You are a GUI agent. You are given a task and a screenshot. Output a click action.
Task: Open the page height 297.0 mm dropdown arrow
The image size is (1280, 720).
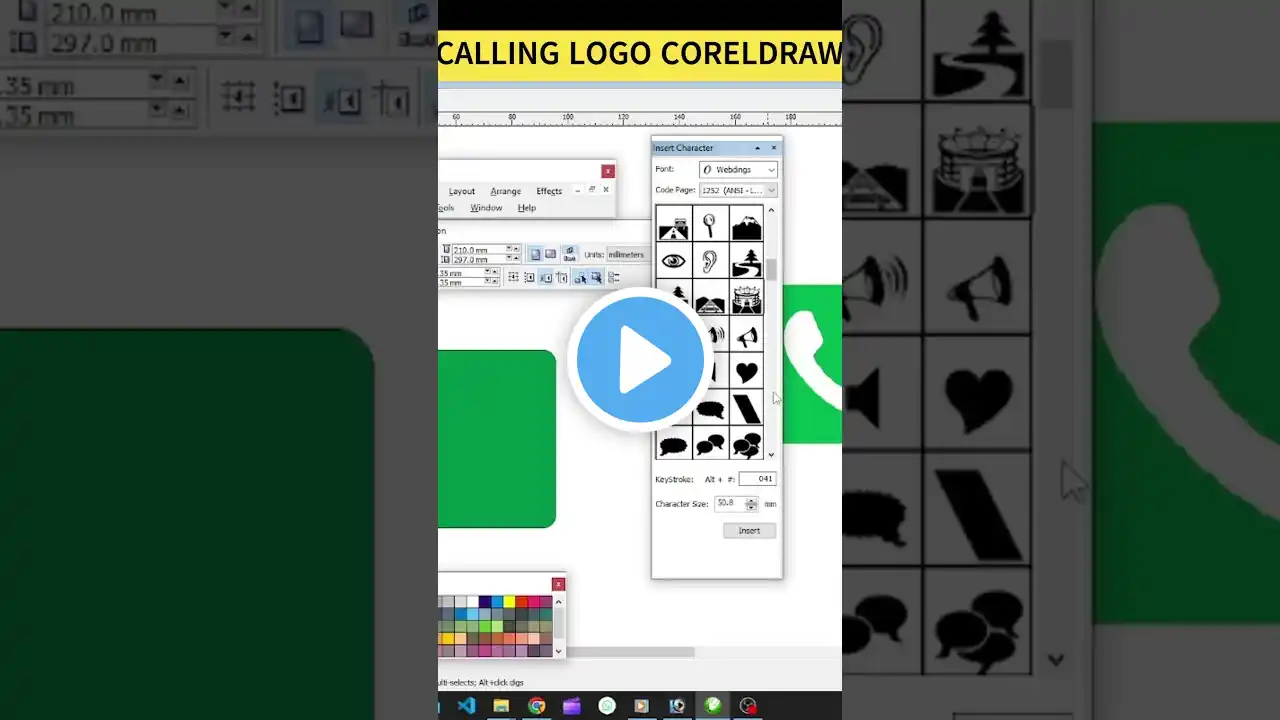pyautogui.click(x=508, y=259)
